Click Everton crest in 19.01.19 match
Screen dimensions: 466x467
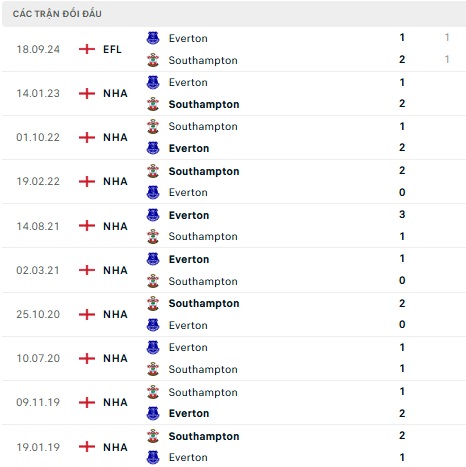click(x=153, y=457)
